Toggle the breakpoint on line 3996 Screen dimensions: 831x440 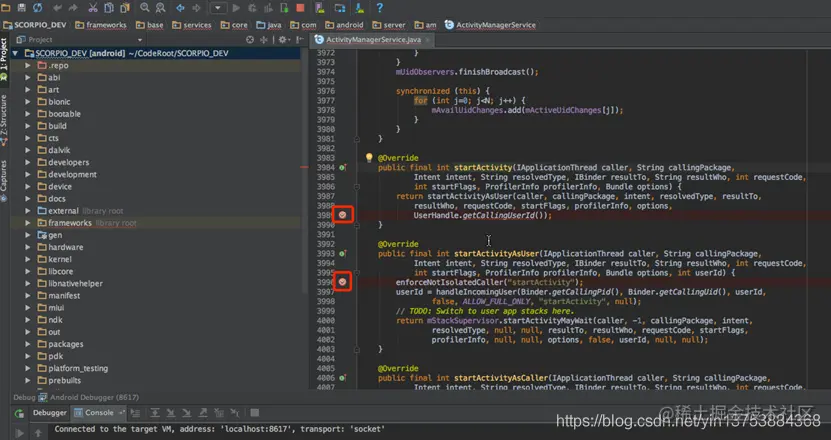point(342,282)
